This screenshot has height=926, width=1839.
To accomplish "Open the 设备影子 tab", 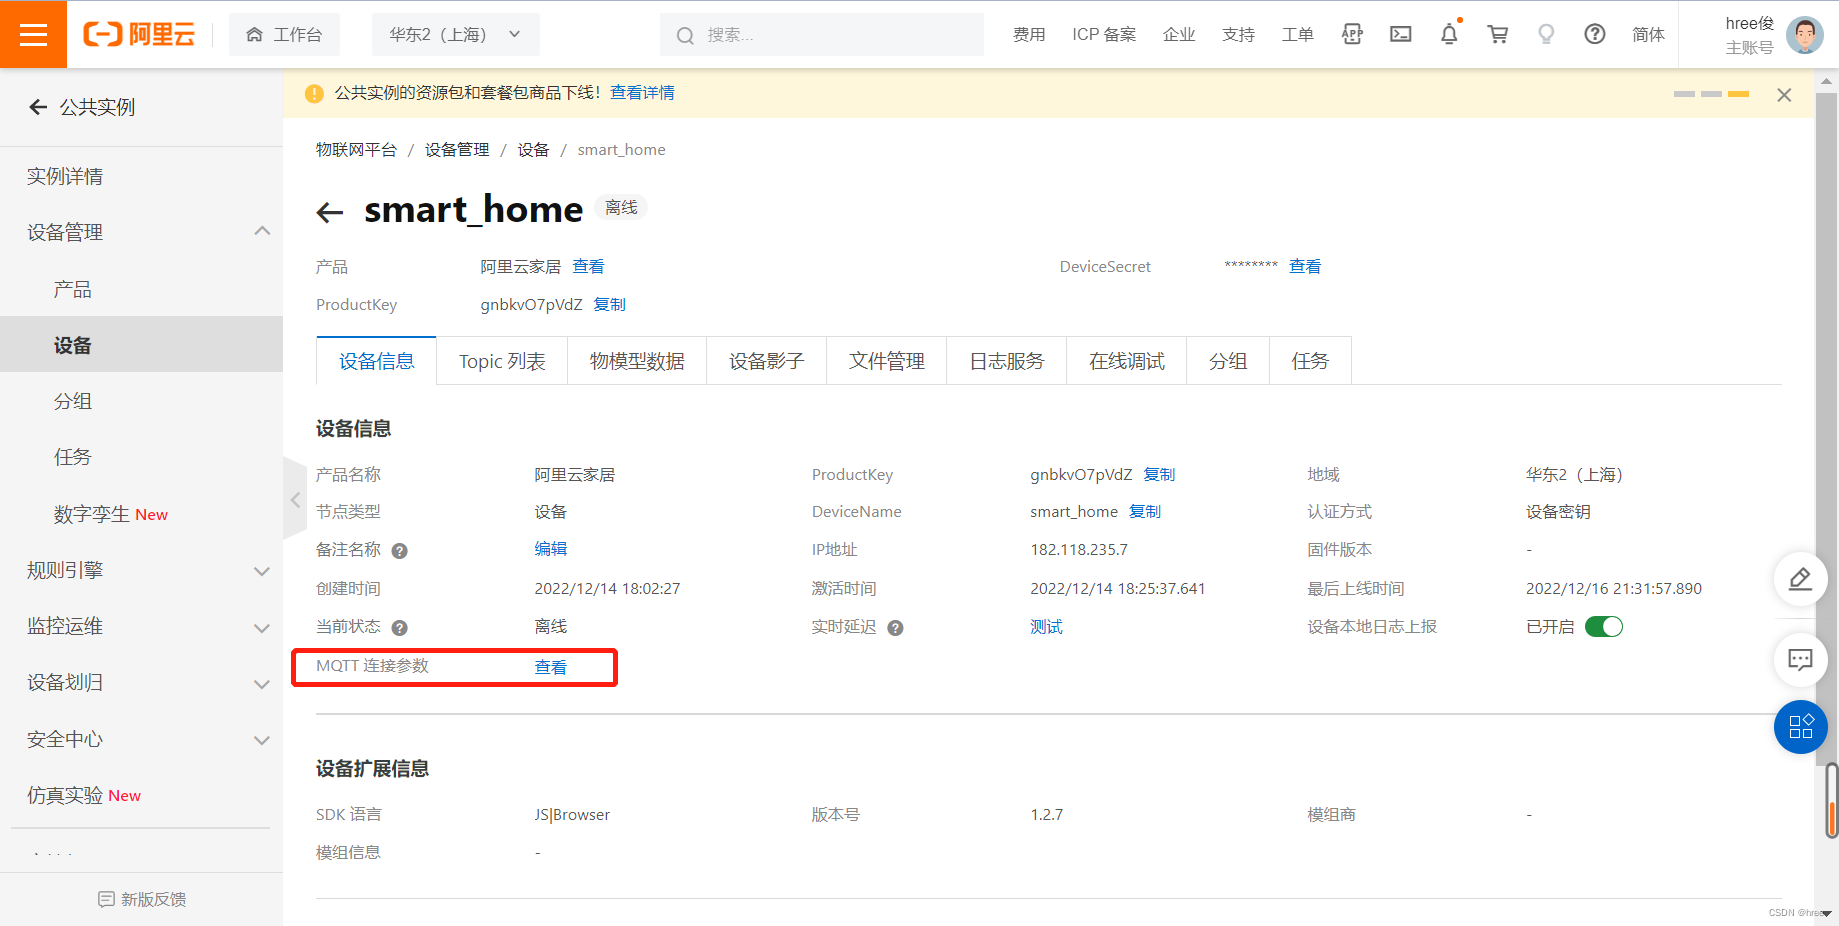I will click(x=766, y=361).
